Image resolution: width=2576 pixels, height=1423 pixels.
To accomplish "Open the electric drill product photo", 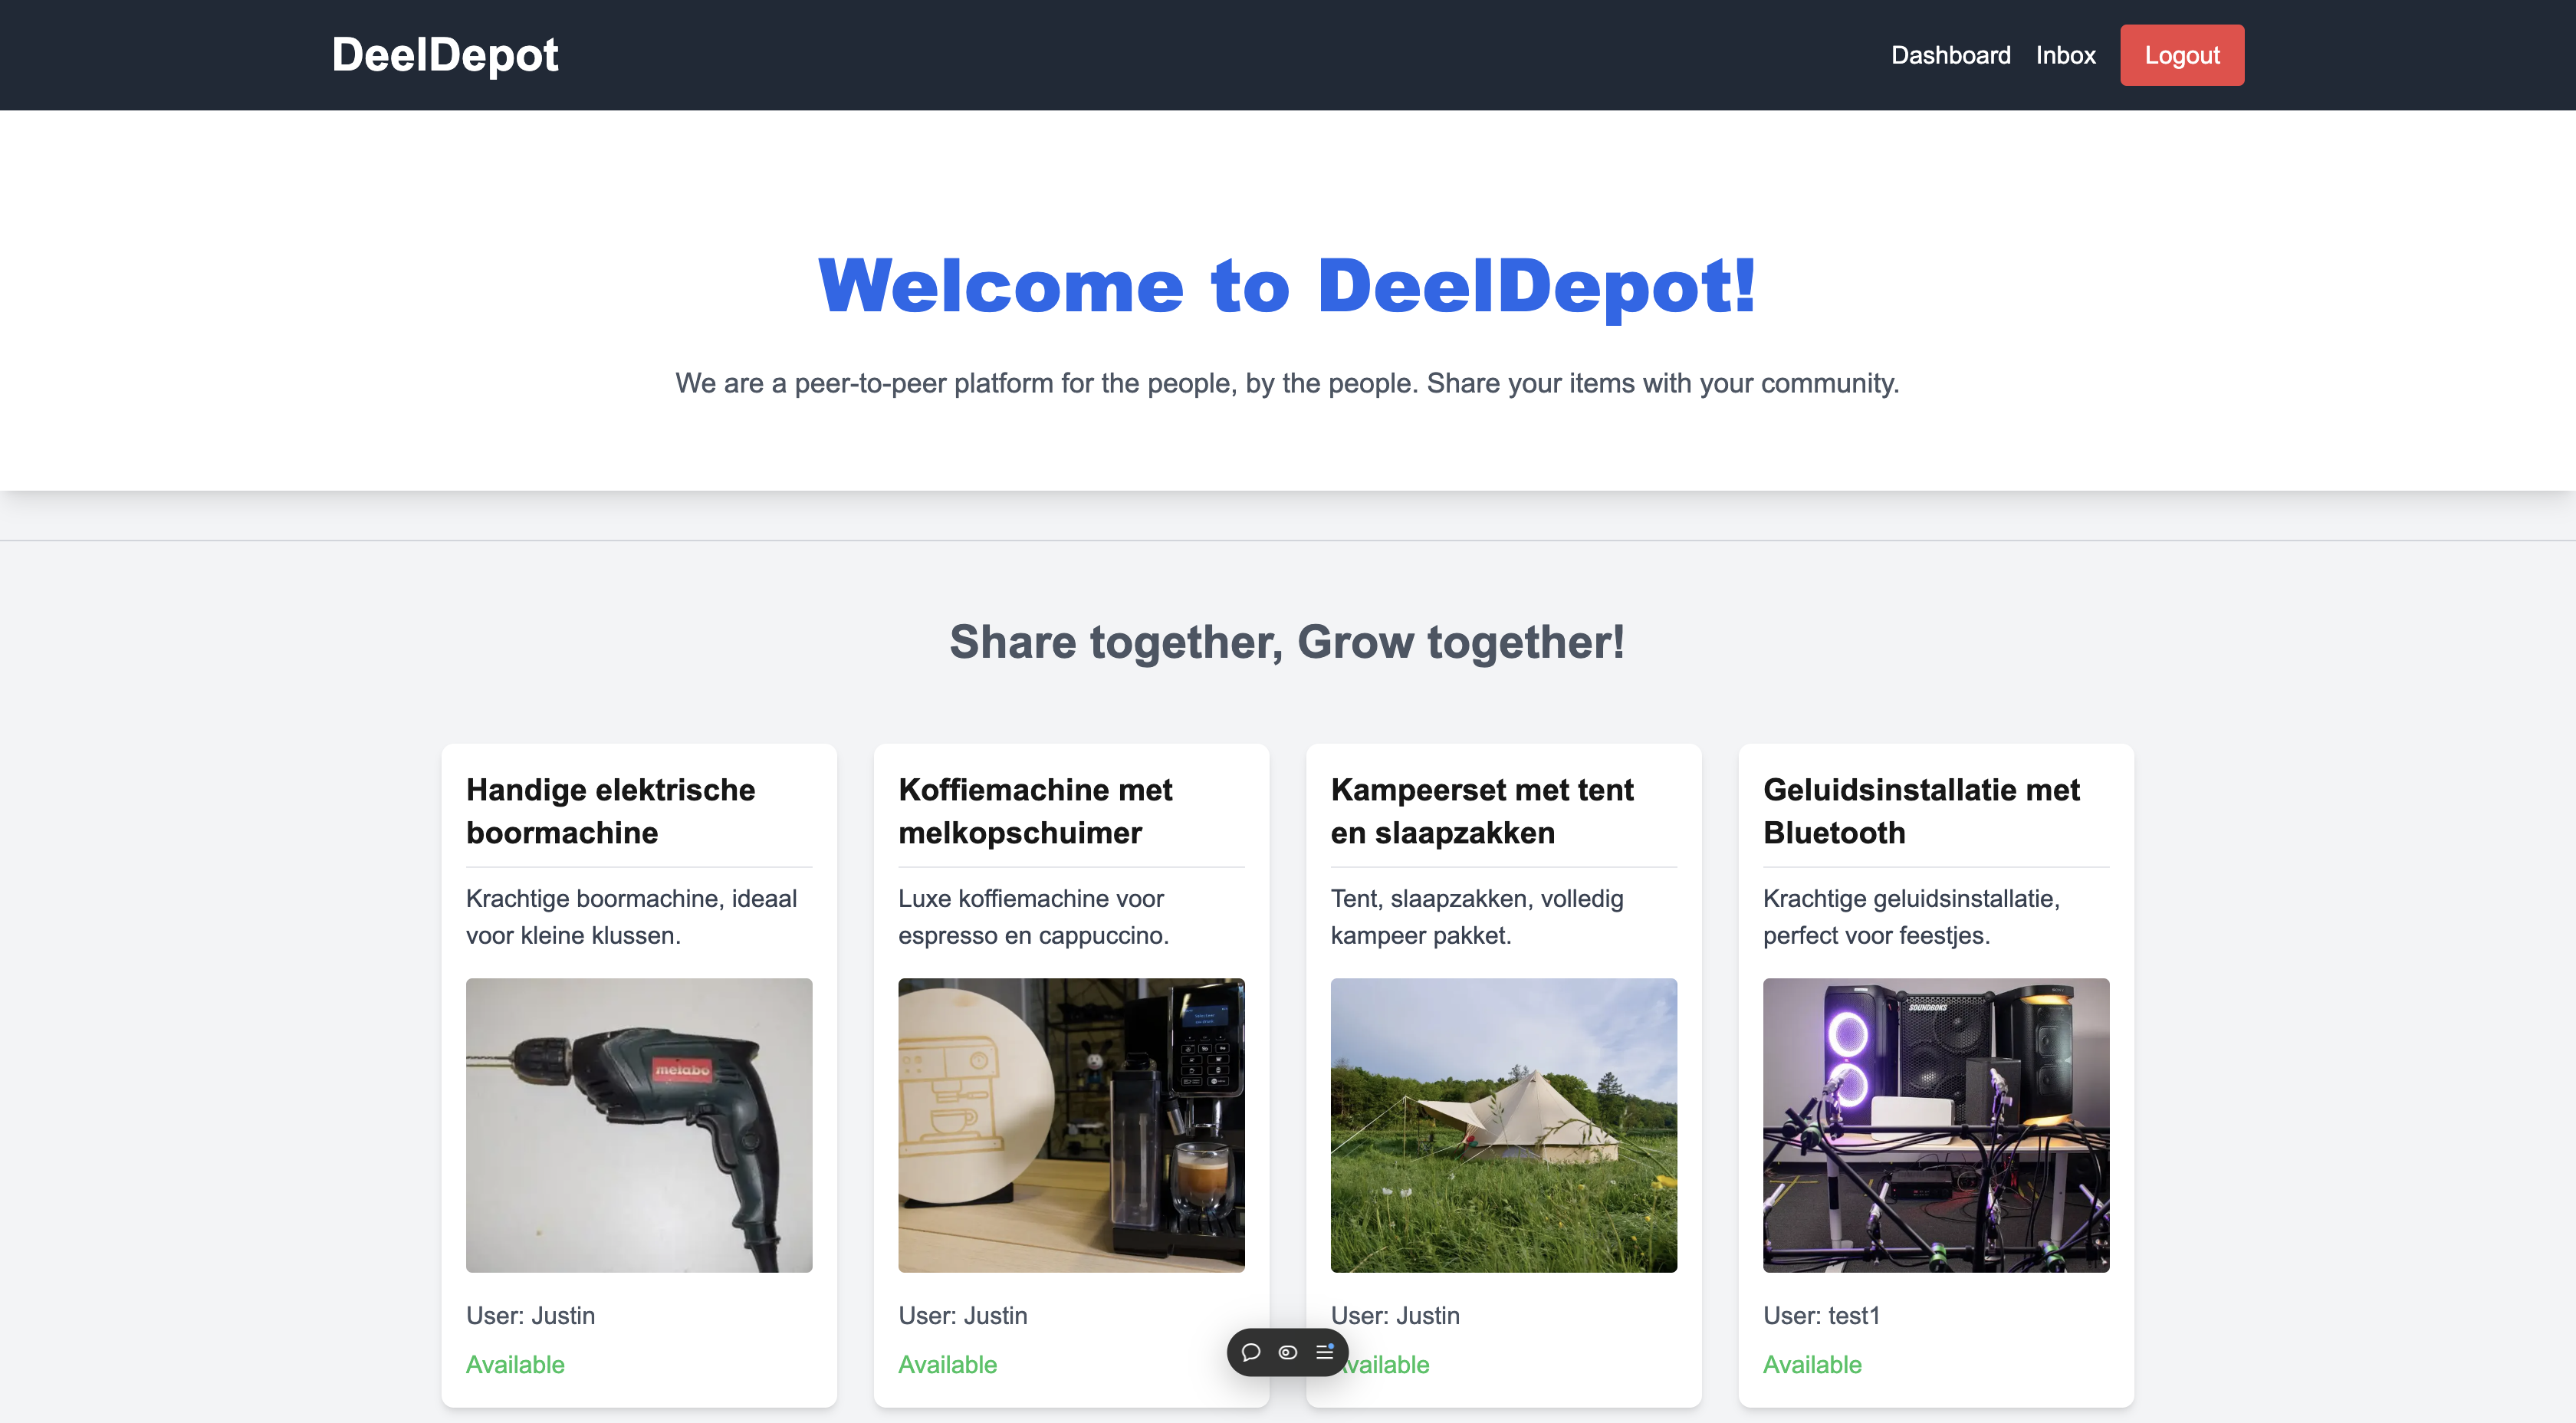I will (639, 1125).
